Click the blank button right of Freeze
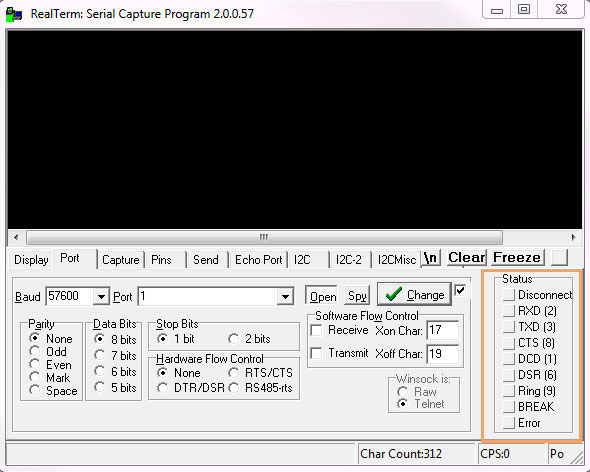The image size is (590, 472). pyautogui.click(x=559, y=258)
